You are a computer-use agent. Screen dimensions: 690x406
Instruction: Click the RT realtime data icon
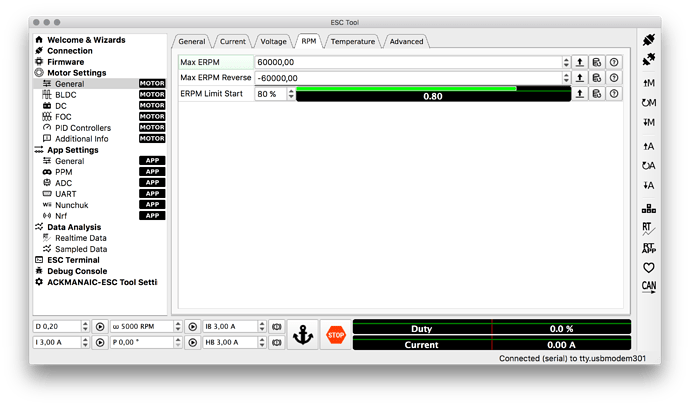tap(648, 228)
